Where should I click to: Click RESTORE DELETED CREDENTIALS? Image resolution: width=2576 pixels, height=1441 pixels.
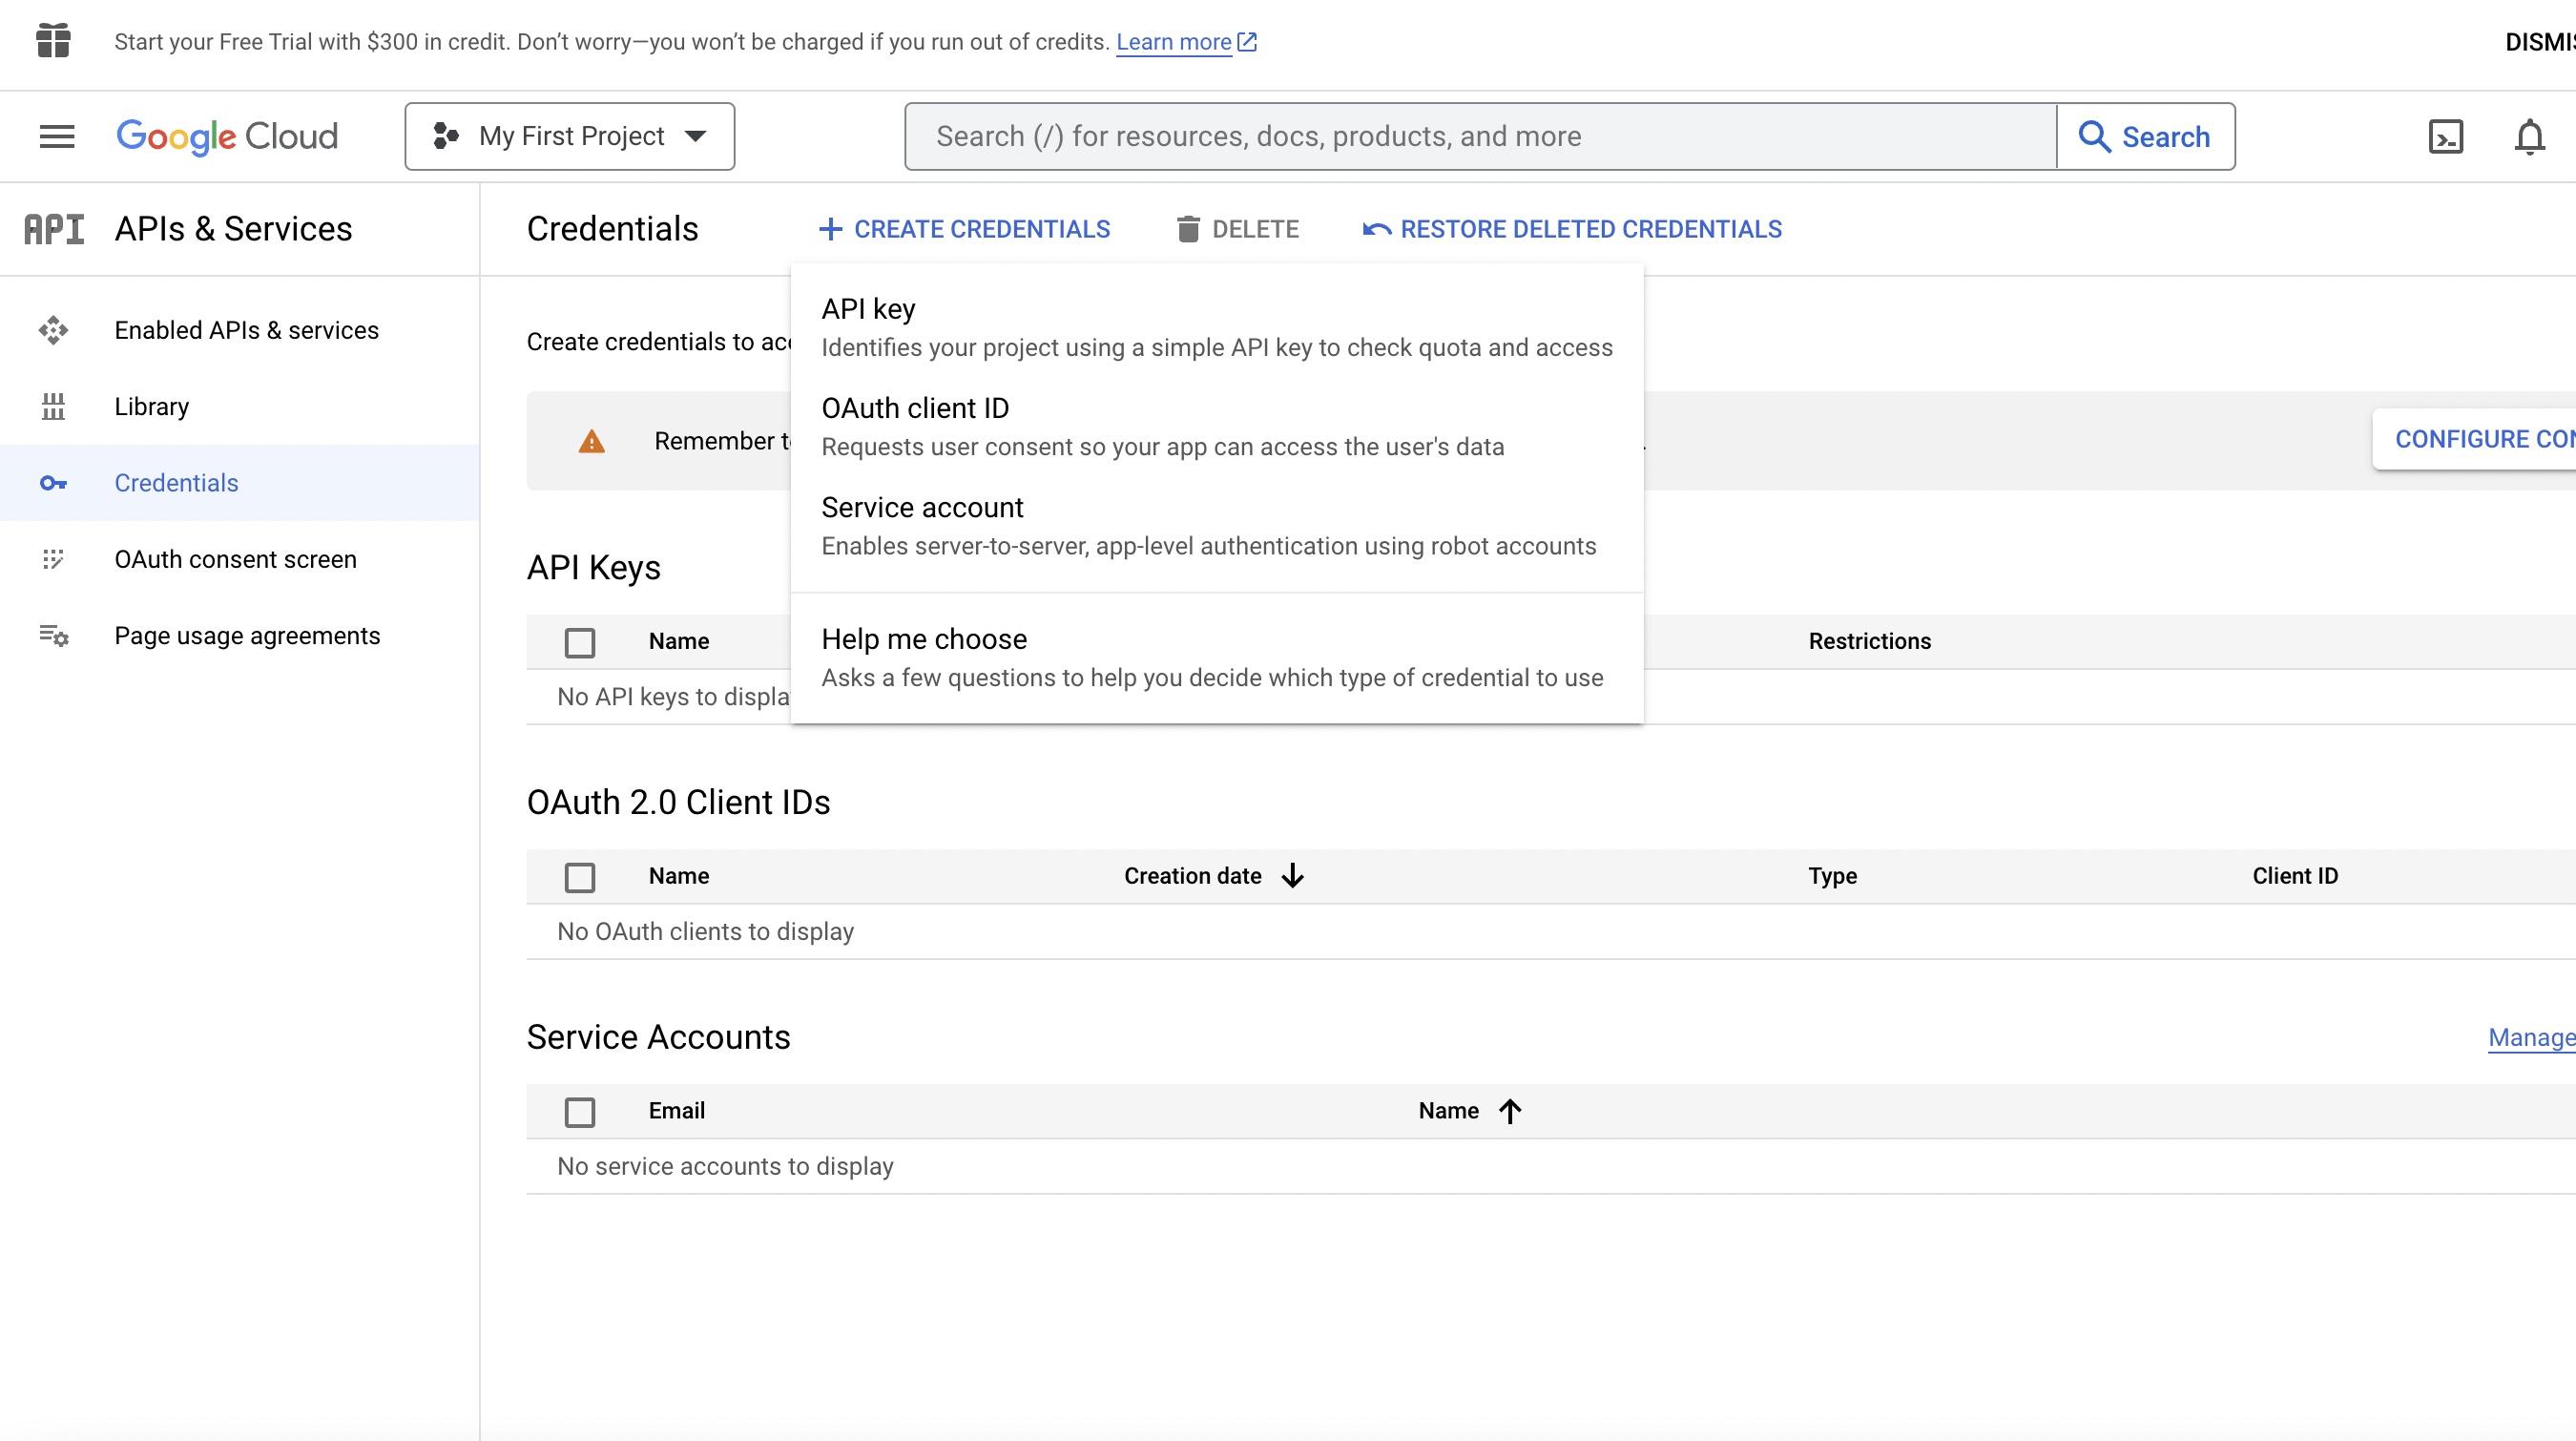point(1572,229)
